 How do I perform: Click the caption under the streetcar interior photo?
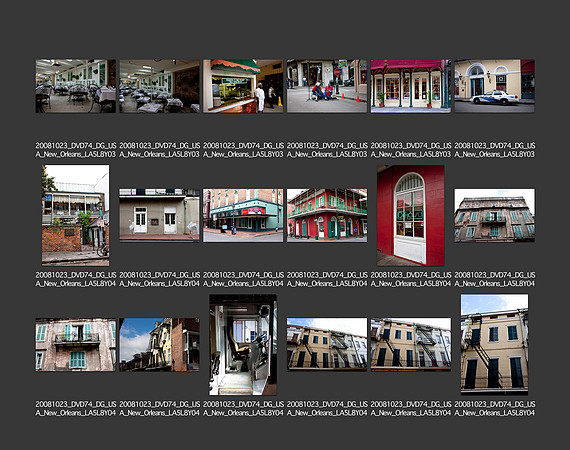244,409
